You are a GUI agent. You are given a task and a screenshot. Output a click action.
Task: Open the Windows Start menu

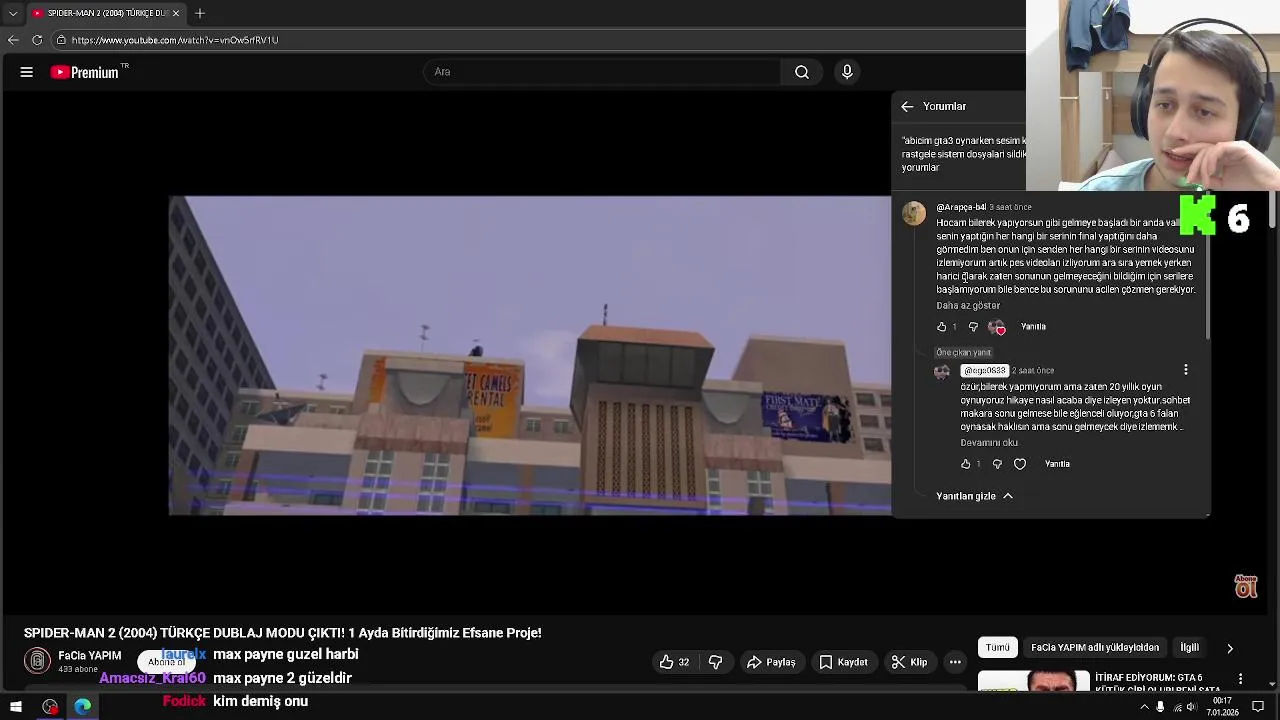tap(16, 707)
